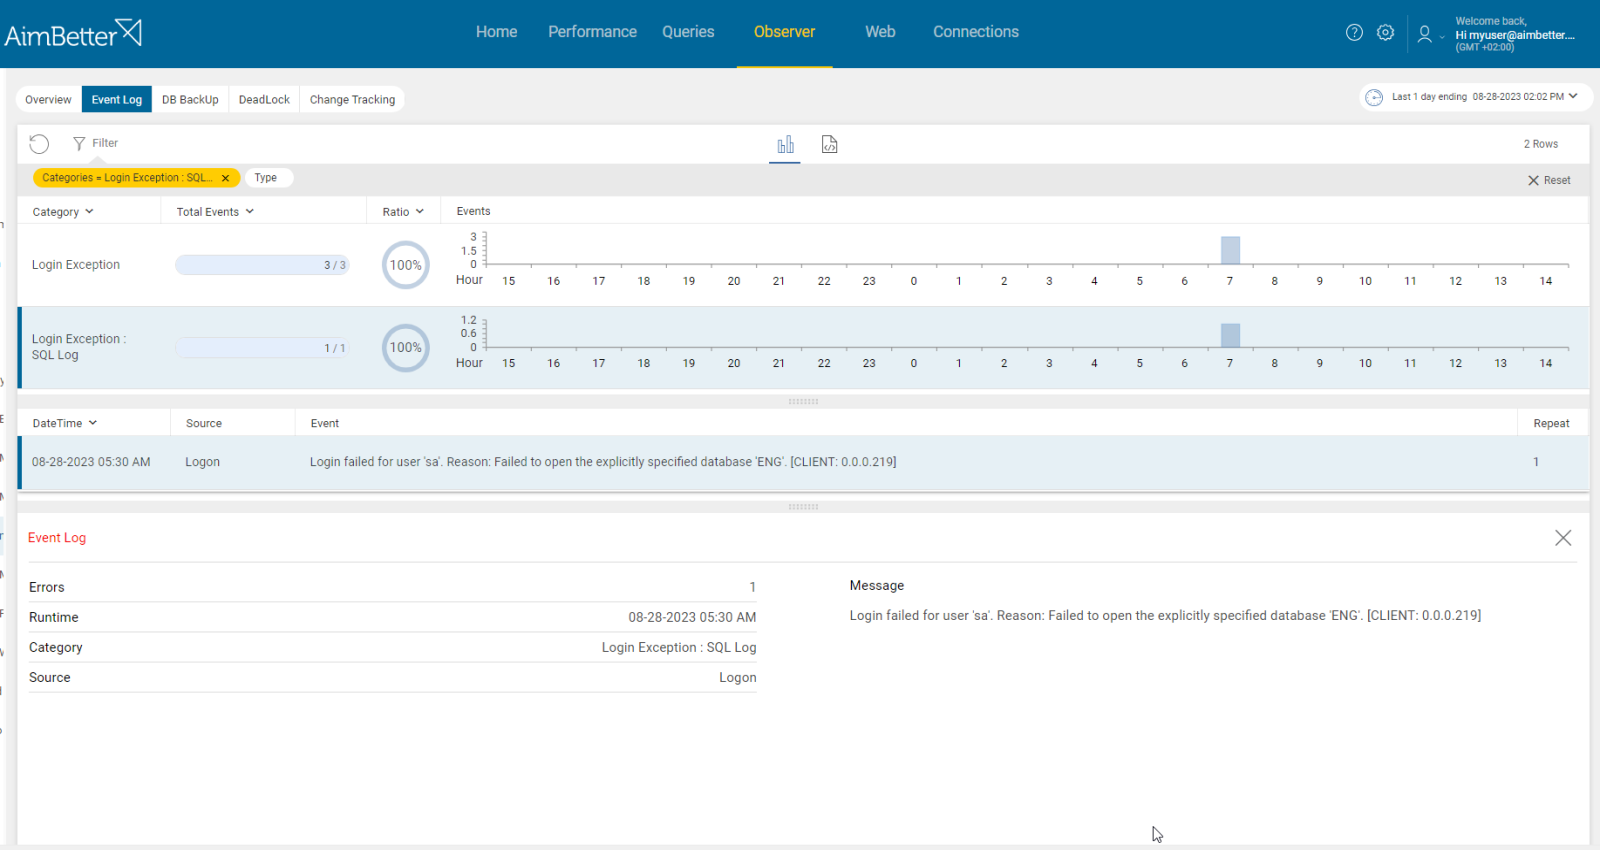The image size is (1600, 850).
Task: Click the hour 7 bar in Login Exception chart
Action: click(x=1230, y=250)
